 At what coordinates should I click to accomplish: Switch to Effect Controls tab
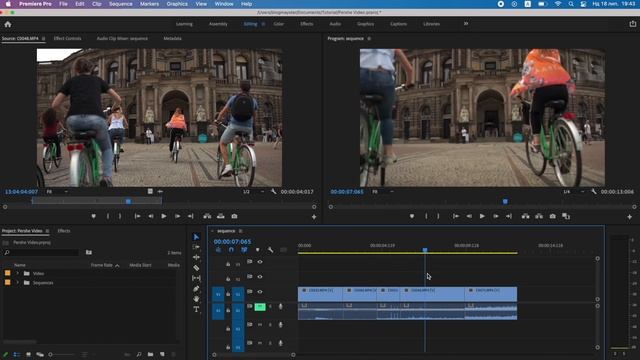click(67, 38)
